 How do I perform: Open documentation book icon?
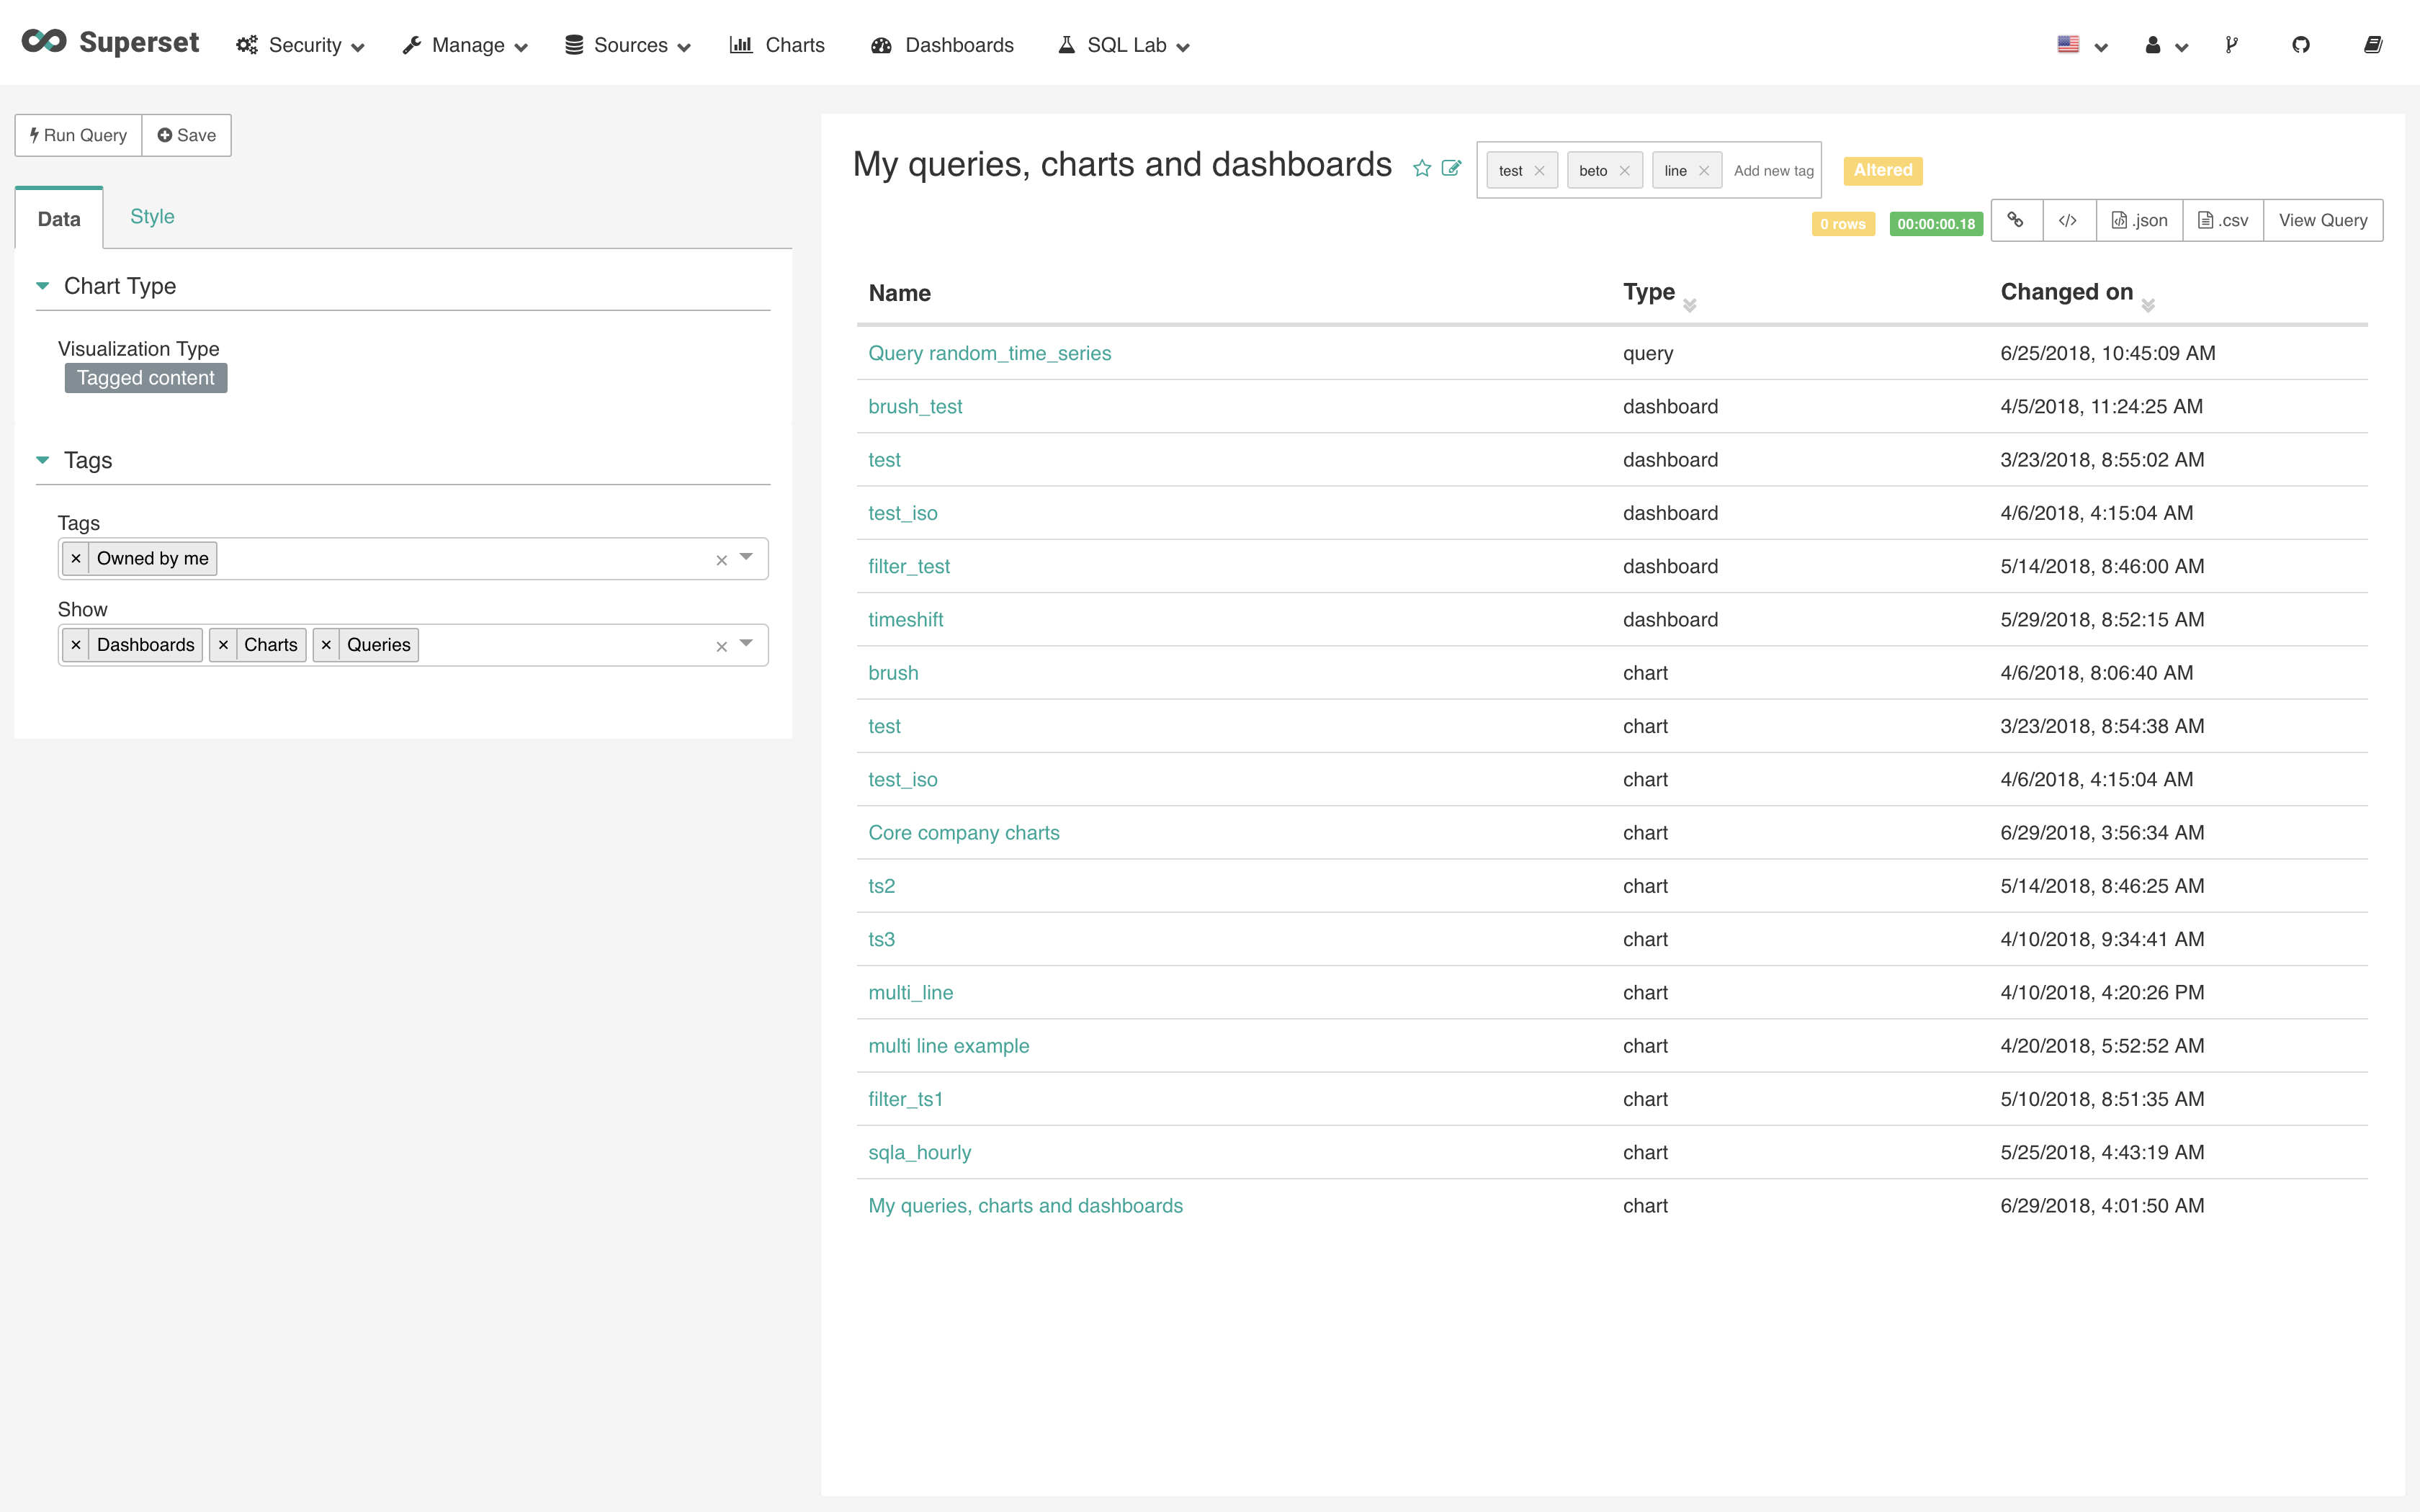point(2372,45)
